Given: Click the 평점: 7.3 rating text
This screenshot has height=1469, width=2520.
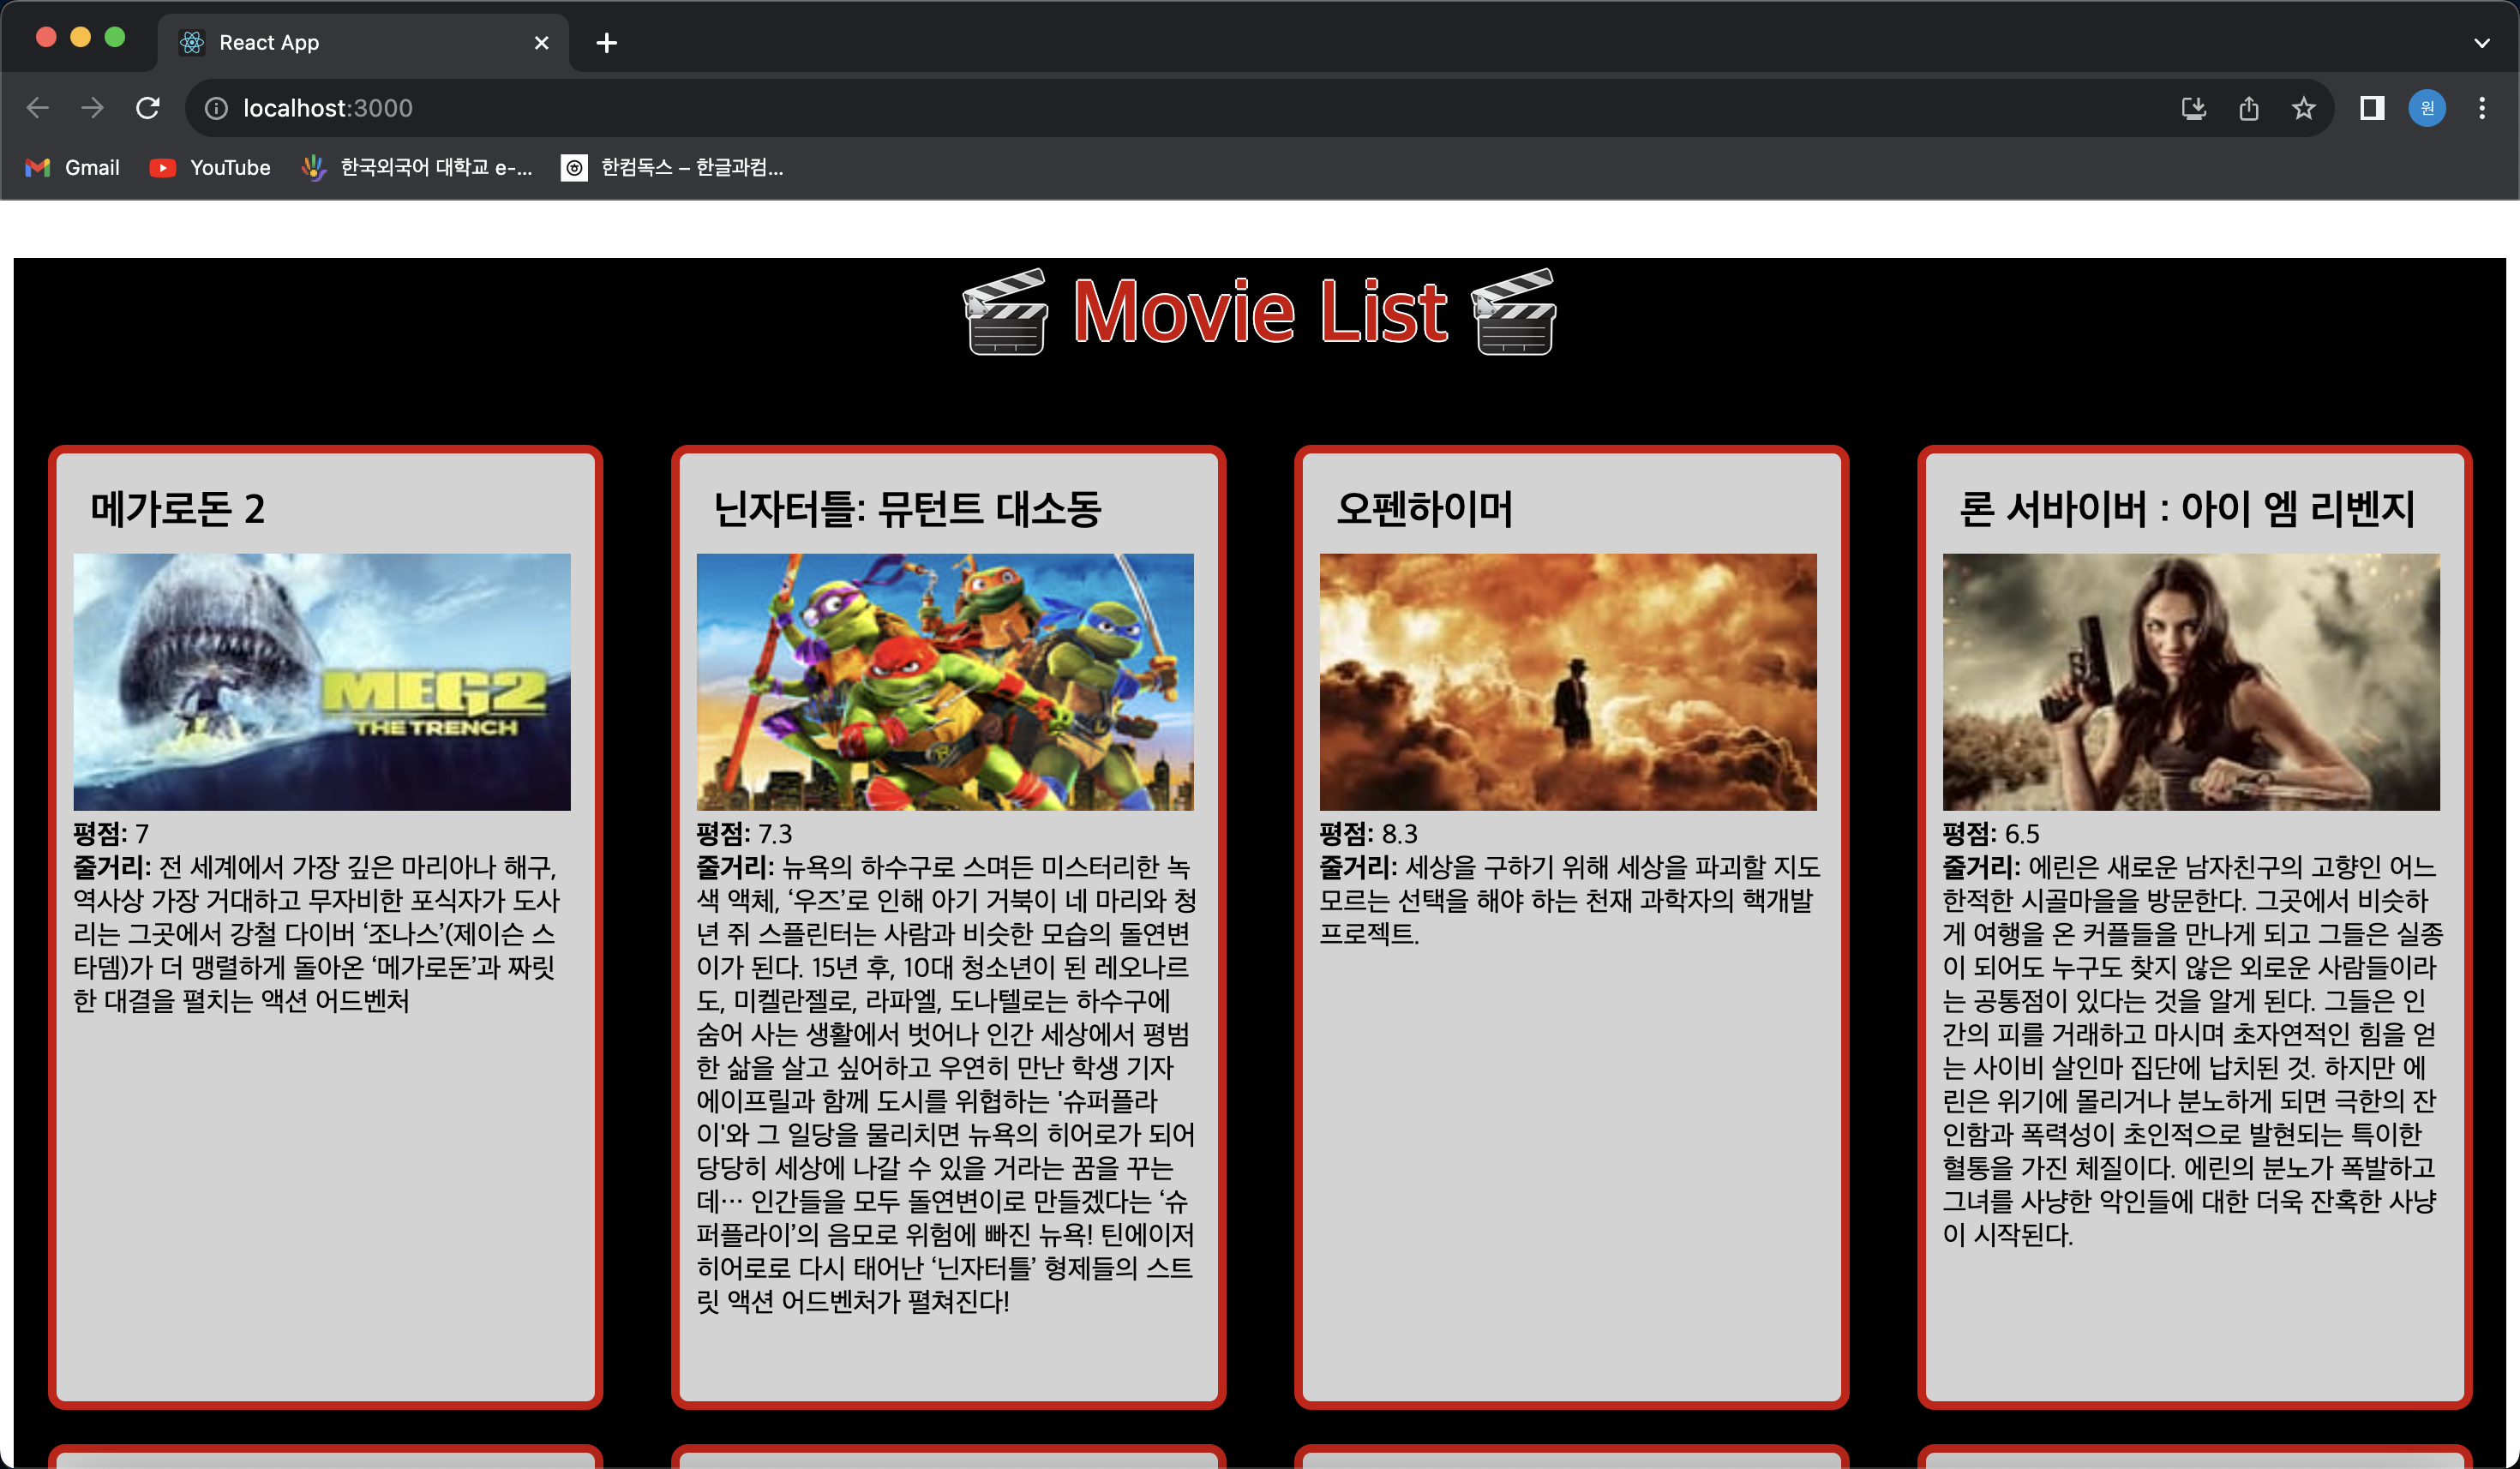Looking at the screenshot, I should [x=744, y=833].
